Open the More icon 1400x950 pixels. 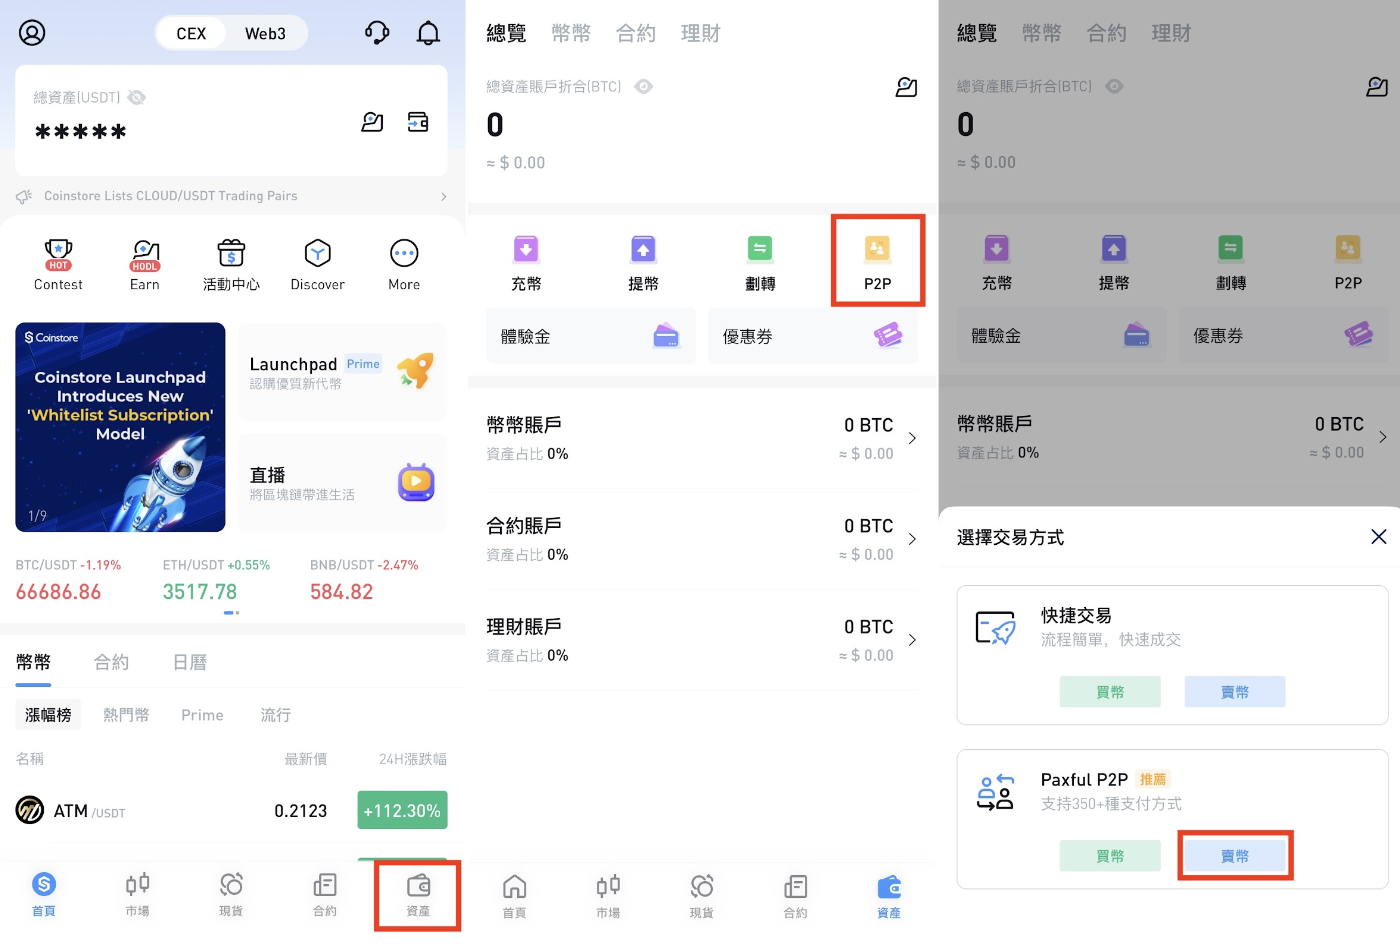pos(404,265)
